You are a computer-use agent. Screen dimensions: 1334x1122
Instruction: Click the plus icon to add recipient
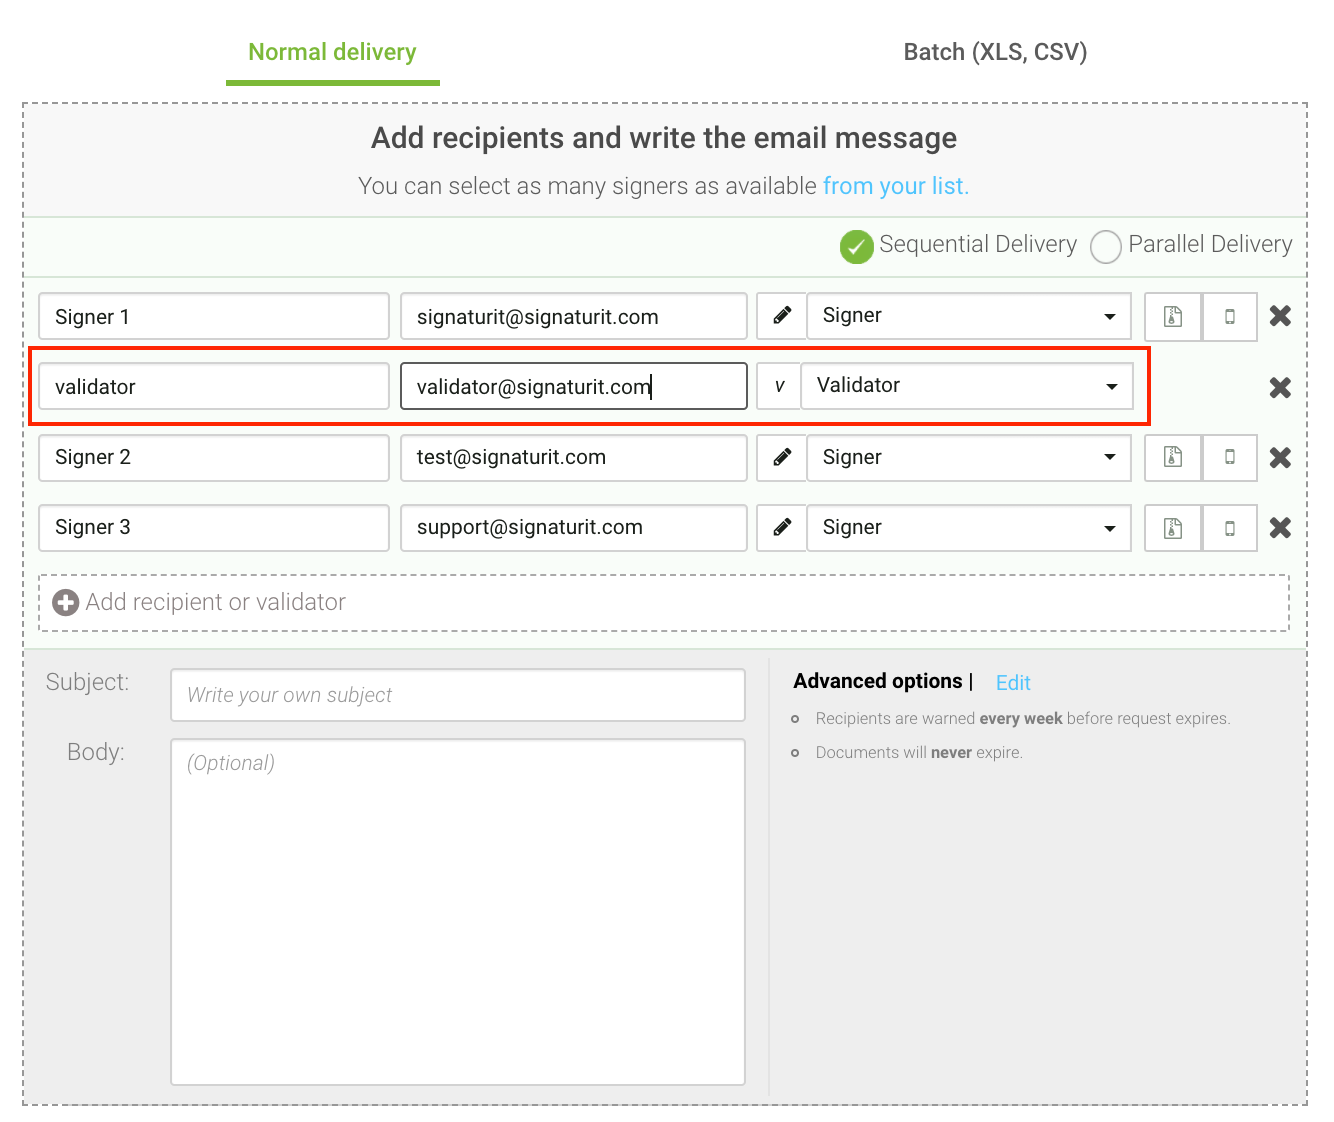point(66,602)
